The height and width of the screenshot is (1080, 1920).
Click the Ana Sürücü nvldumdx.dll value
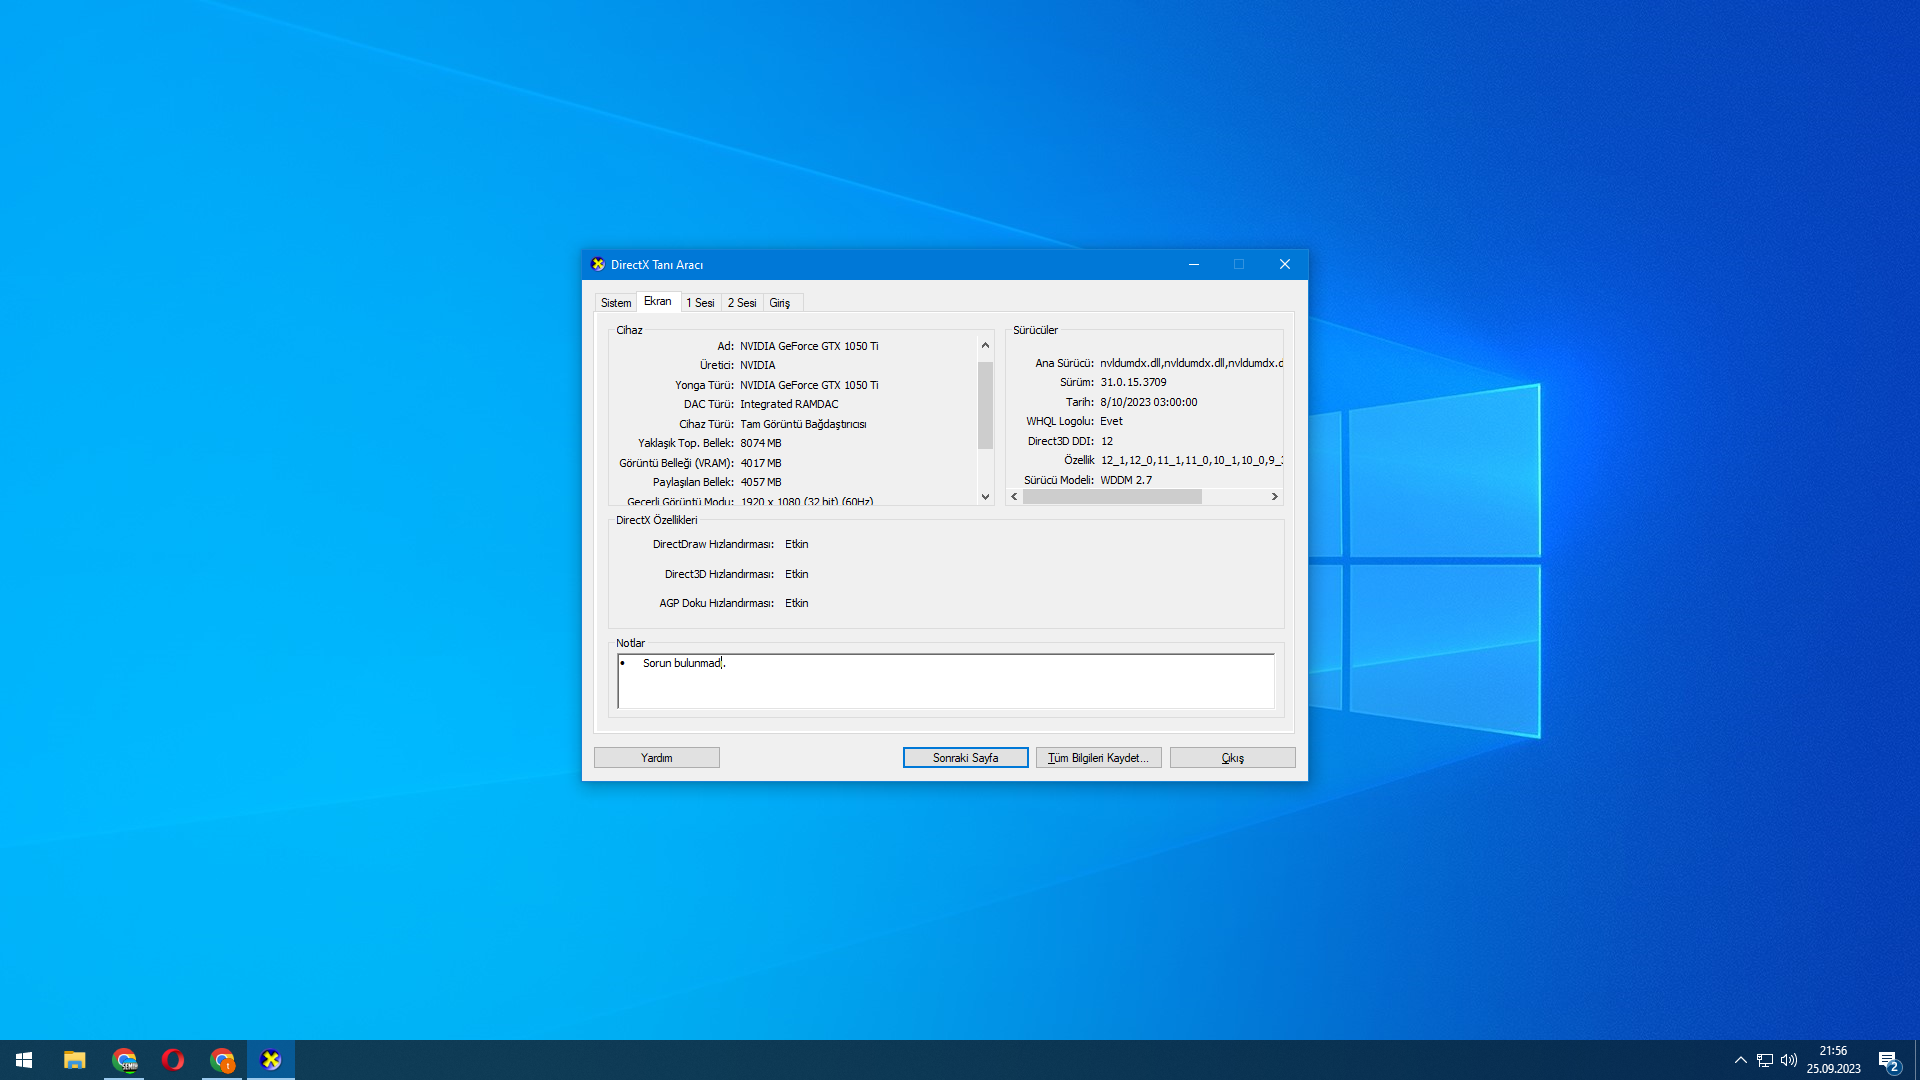click(x=1191, y=364)
